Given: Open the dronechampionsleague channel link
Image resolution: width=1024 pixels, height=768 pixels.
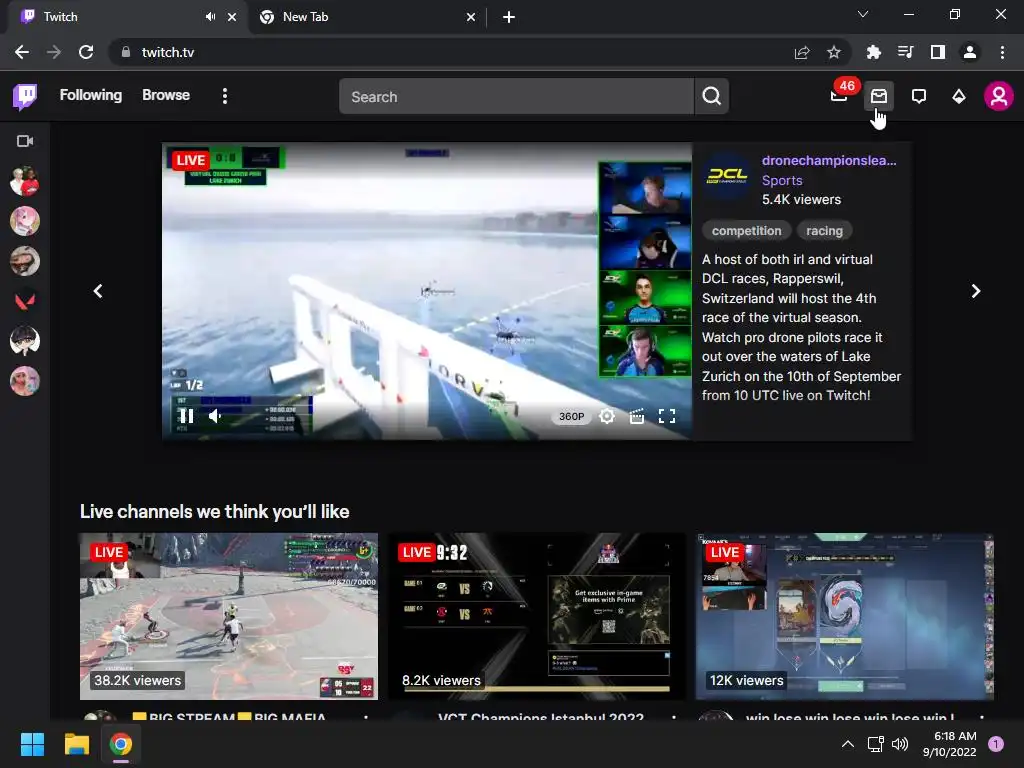Looking at the screenshot, I should point(829,161).
